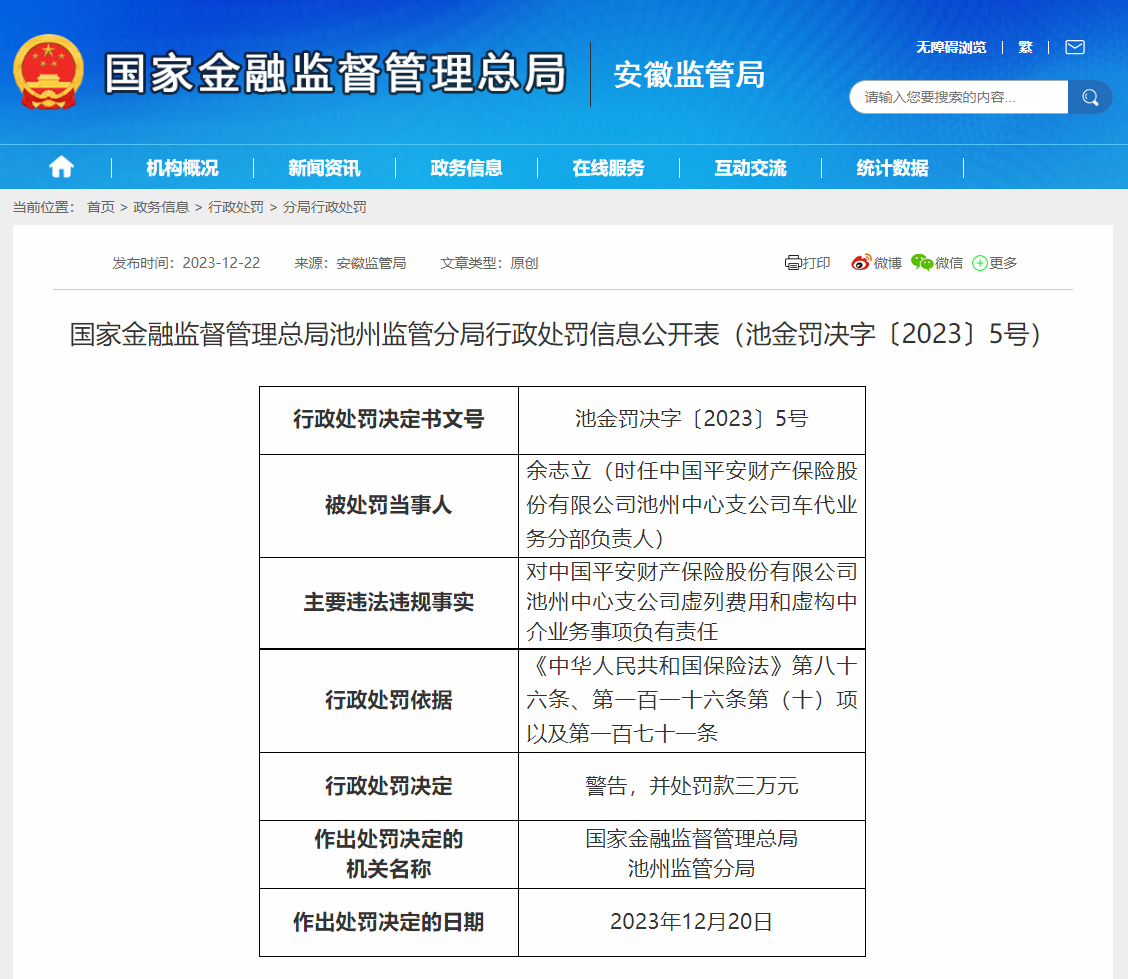Screen dimensions: 1128x979
Task: Open the 更多 plus icon
Action: click(979, 263)
